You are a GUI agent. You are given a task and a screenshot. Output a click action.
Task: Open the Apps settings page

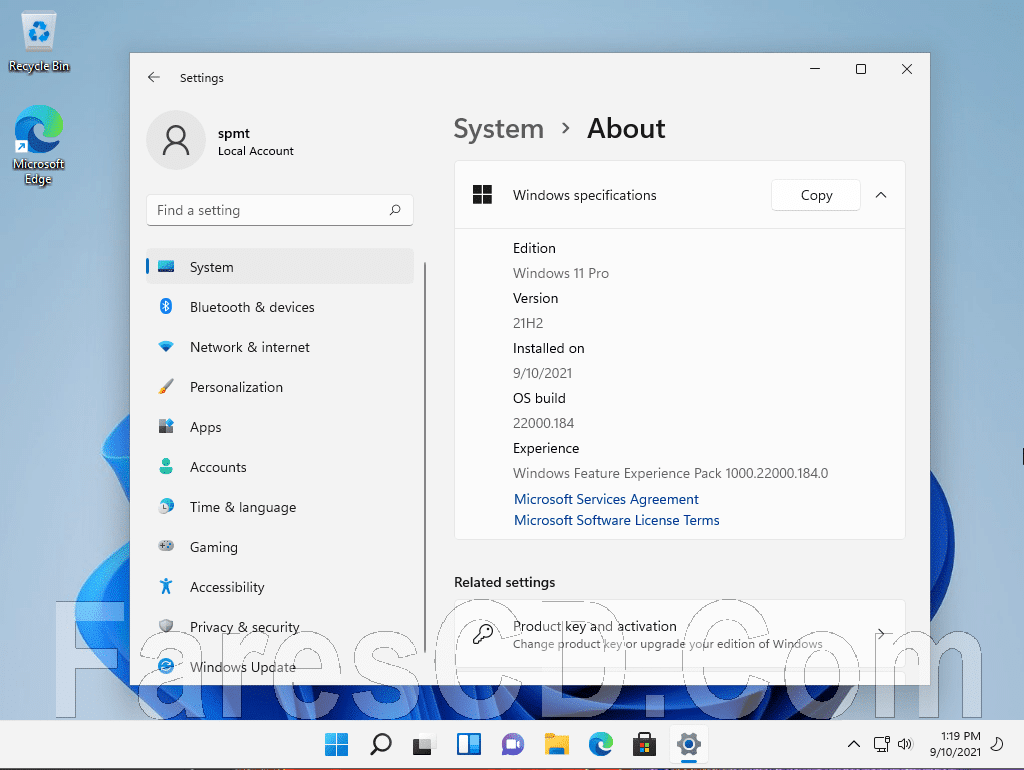coord(280,426)
